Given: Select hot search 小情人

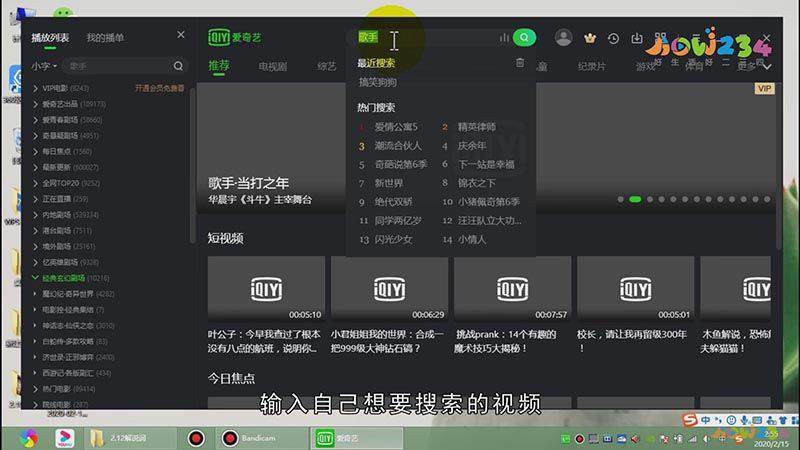Looking at the screenshot, I should pyautogui.click(x=472, y=239).
